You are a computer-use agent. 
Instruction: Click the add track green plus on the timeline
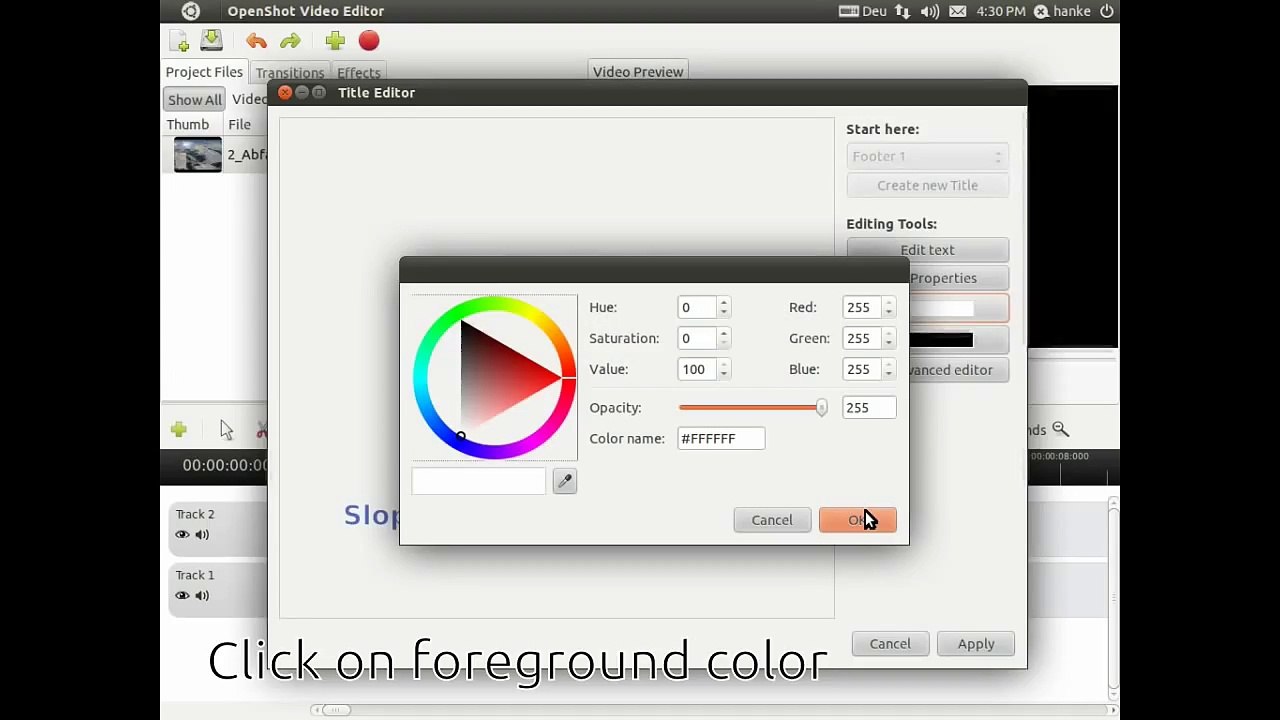[179, 430]
